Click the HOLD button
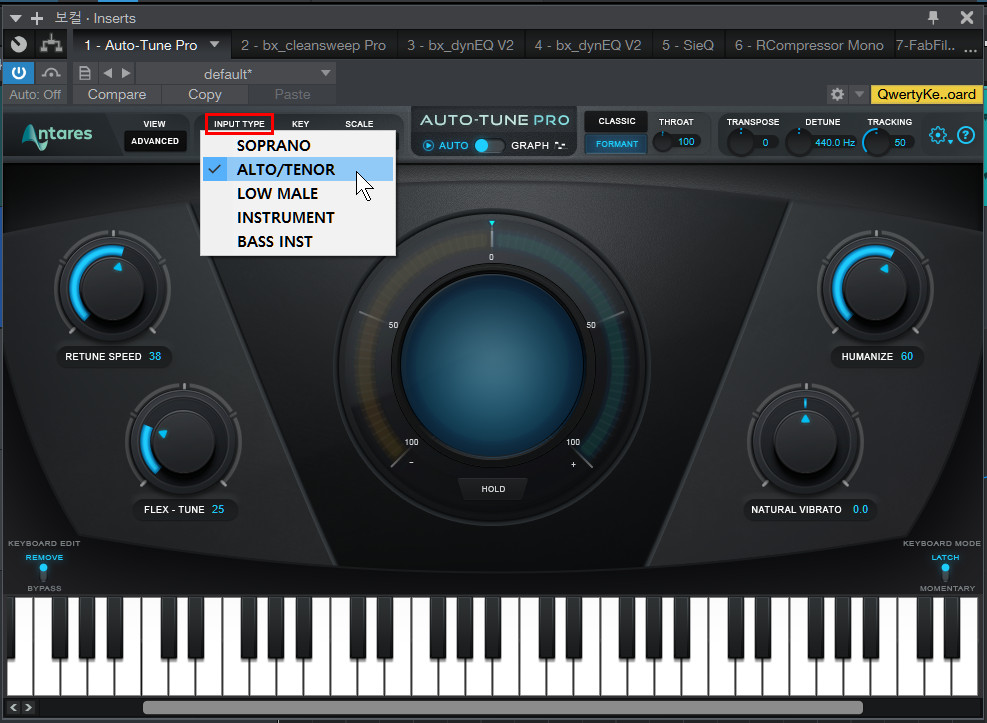This screenshot has height=723, width=987. [493, 489]
